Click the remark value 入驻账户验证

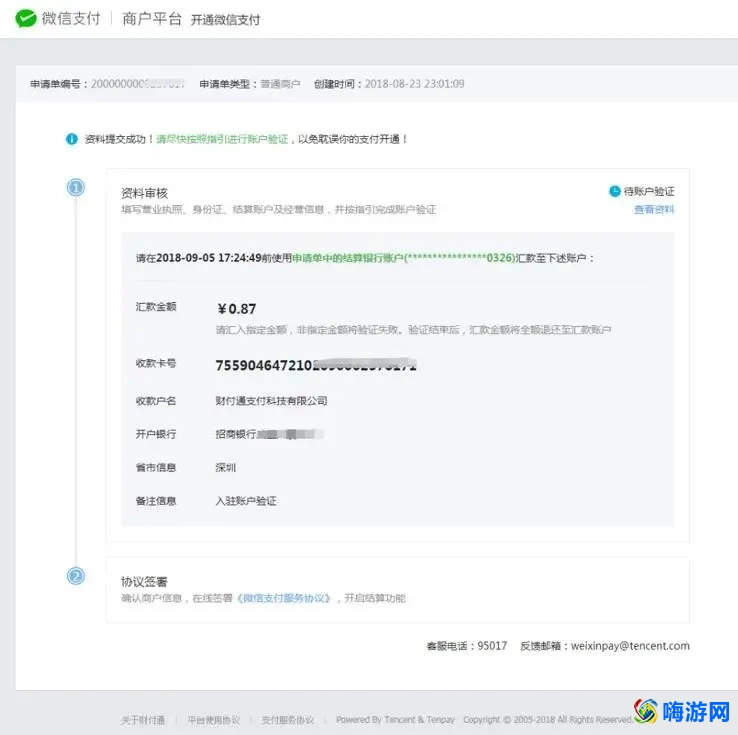246,501
